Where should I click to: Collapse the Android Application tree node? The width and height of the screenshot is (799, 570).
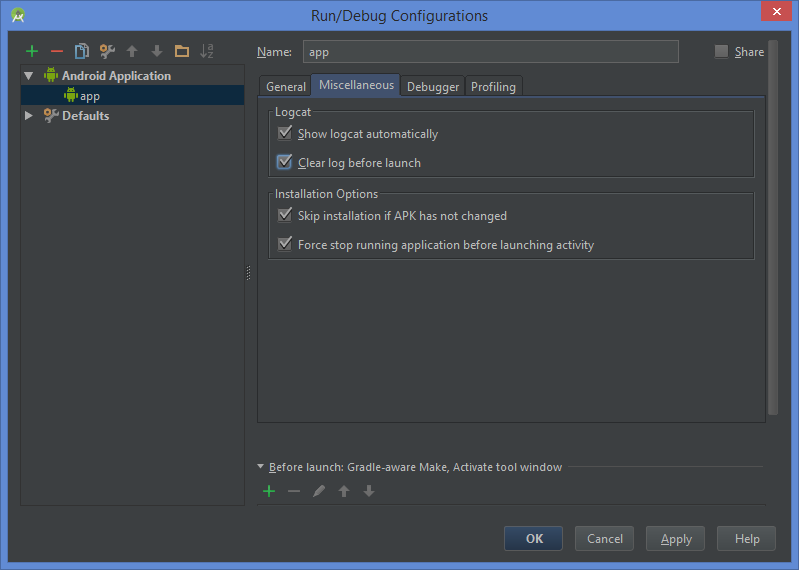[29, 76]
